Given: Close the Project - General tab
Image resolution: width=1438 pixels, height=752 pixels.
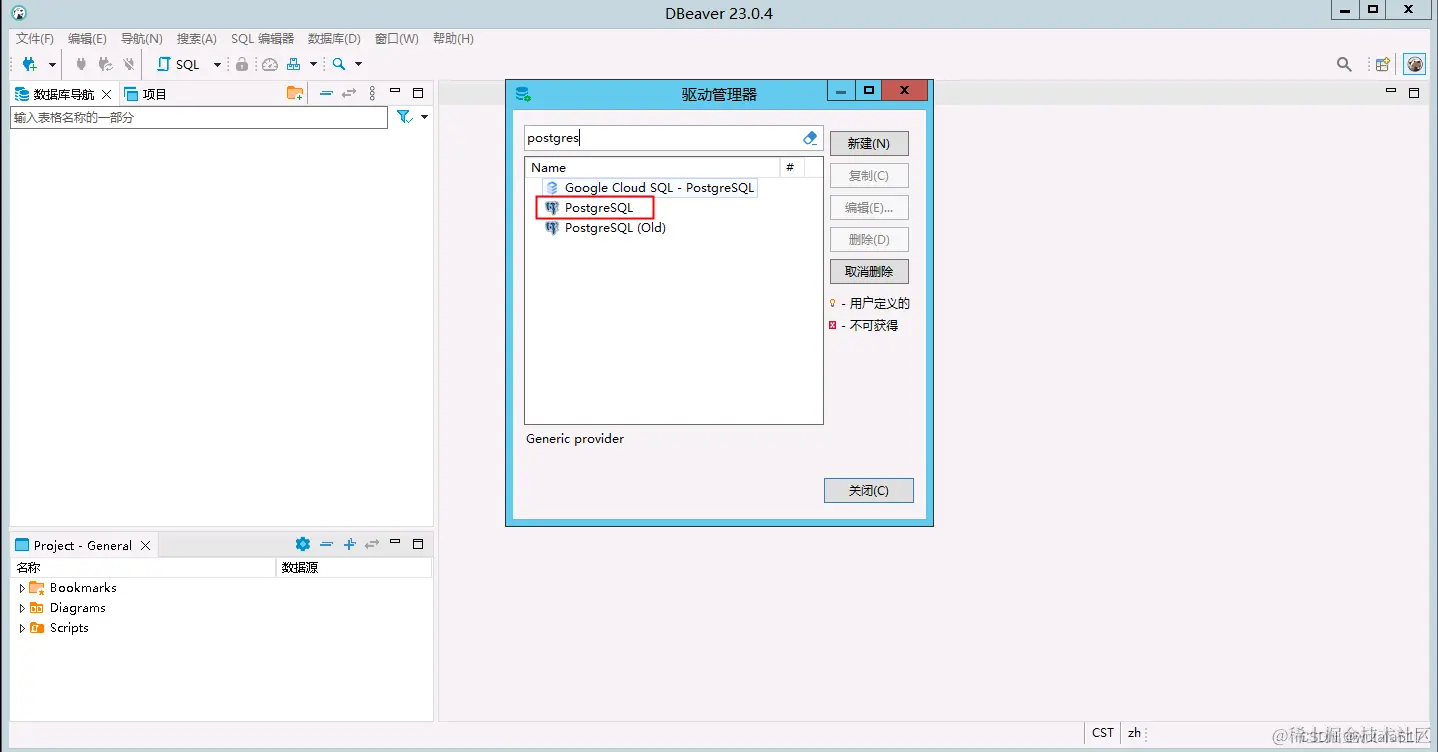Looking at the screenshot, I should pyautogui.click(x=145, y=545).
